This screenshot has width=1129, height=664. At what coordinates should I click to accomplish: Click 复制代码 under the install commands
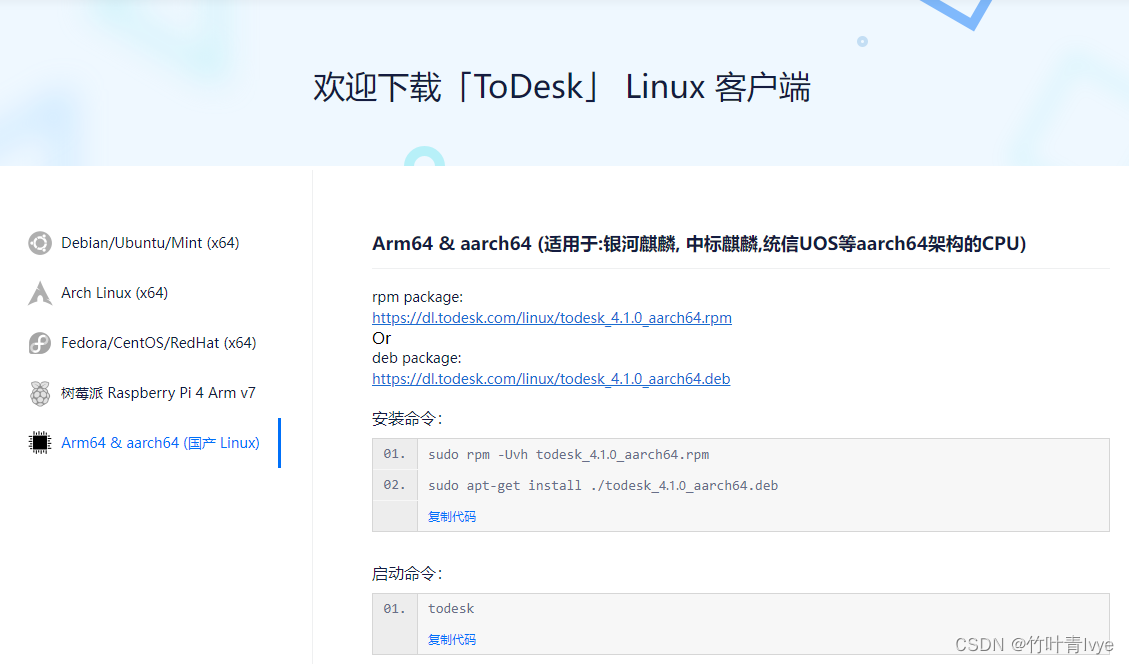(x=451, y=516)
